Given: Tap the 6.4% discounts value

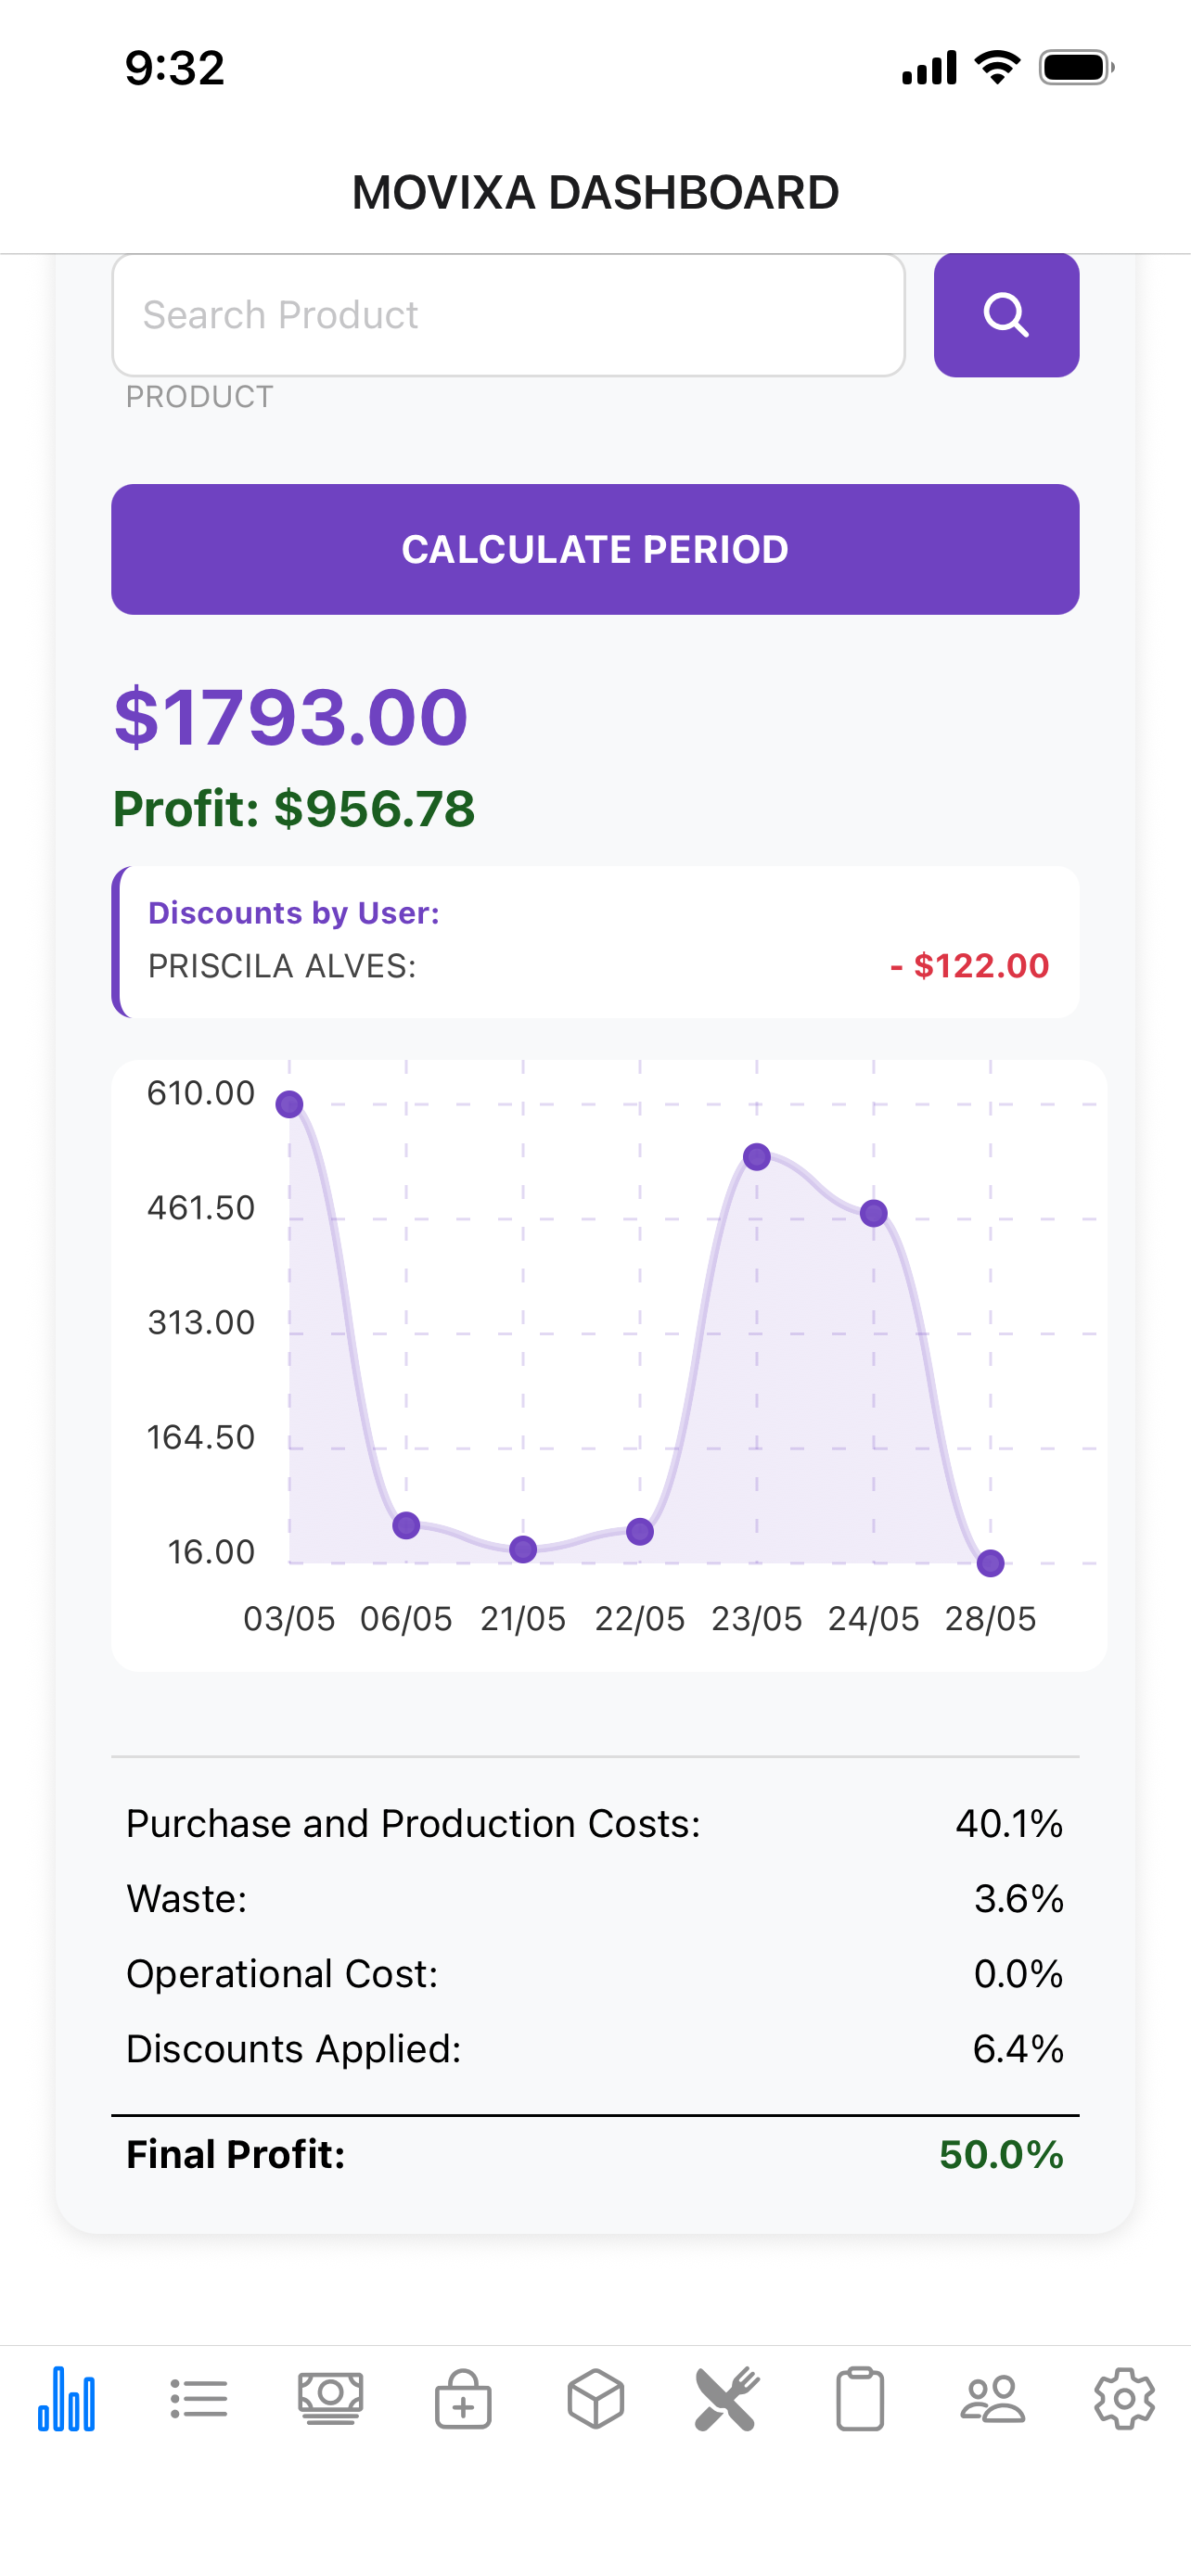Looking at the screenshot, I should pyautogui.click(x=1019, y=2049).
